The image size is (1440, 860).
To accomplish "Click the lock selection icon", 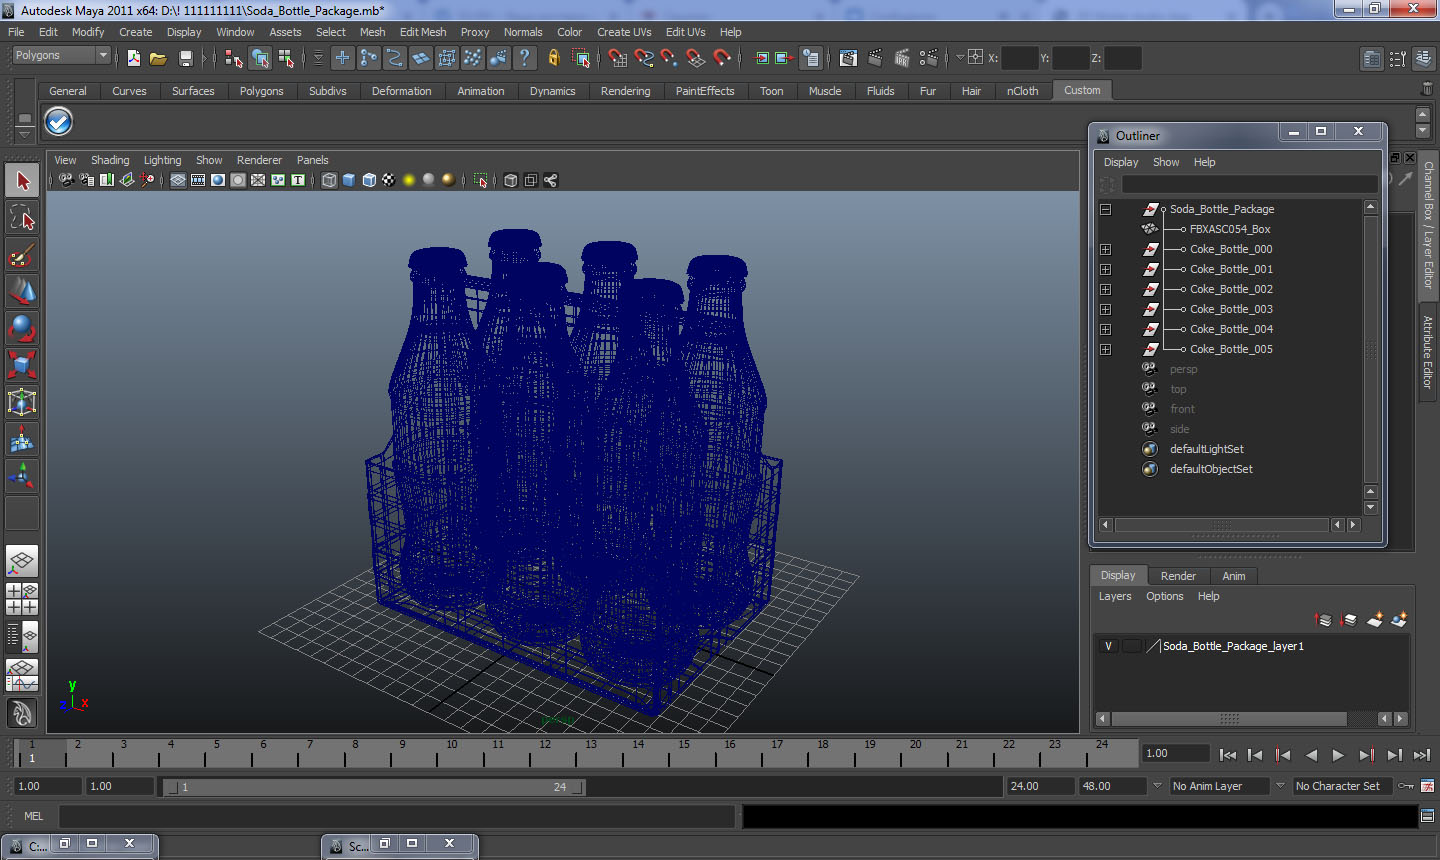I will click(553, 58).
